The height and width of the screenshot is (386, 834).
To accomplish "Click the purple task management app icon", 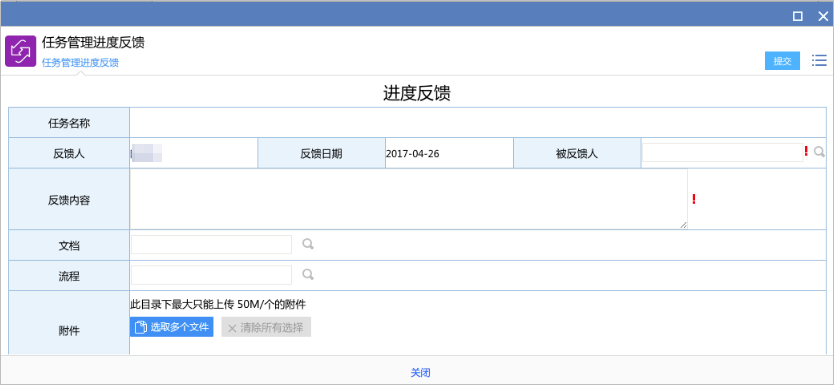I will tap(20, 51).
